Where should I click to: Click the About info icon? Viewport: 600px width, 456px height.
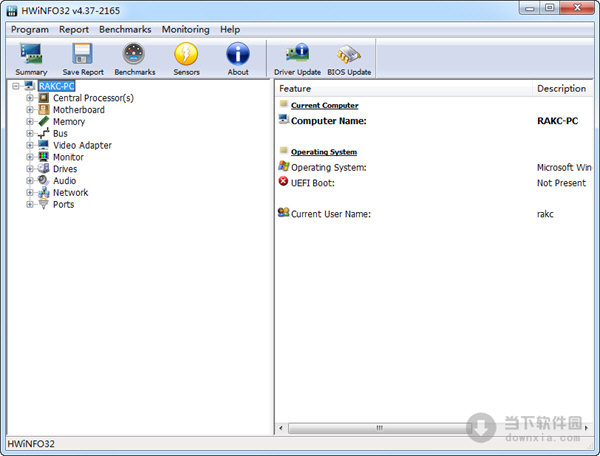[x=238, y=54]
